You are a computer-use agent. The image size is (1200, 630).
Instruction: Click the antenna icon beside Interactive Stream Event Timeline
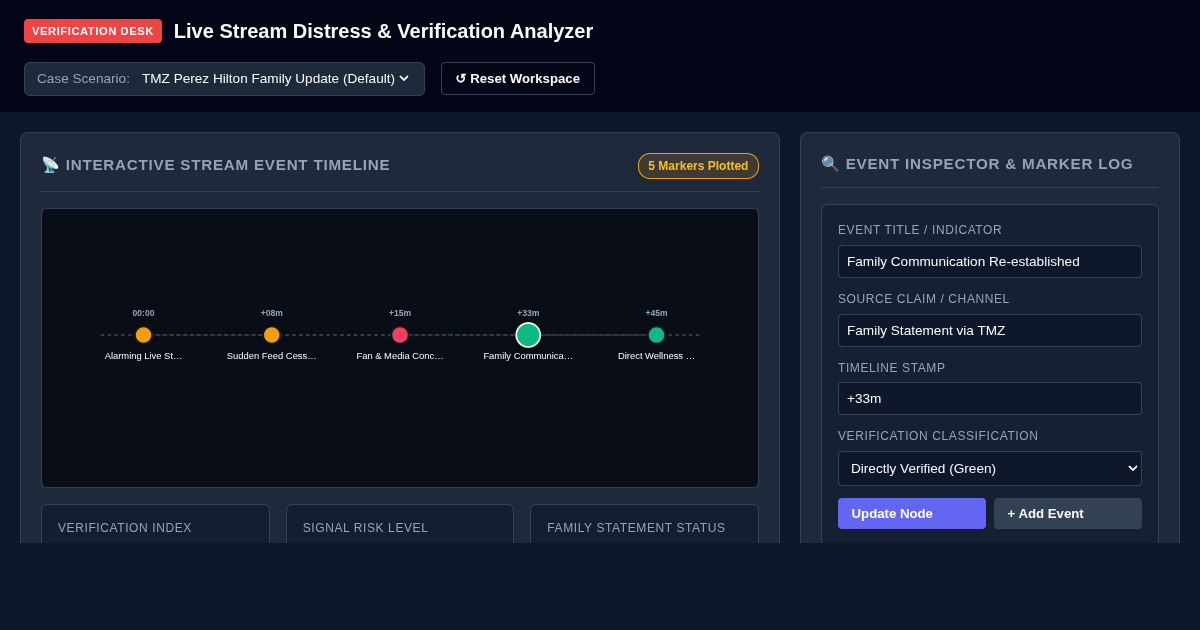pyautogui.click(x=50, y=165)
